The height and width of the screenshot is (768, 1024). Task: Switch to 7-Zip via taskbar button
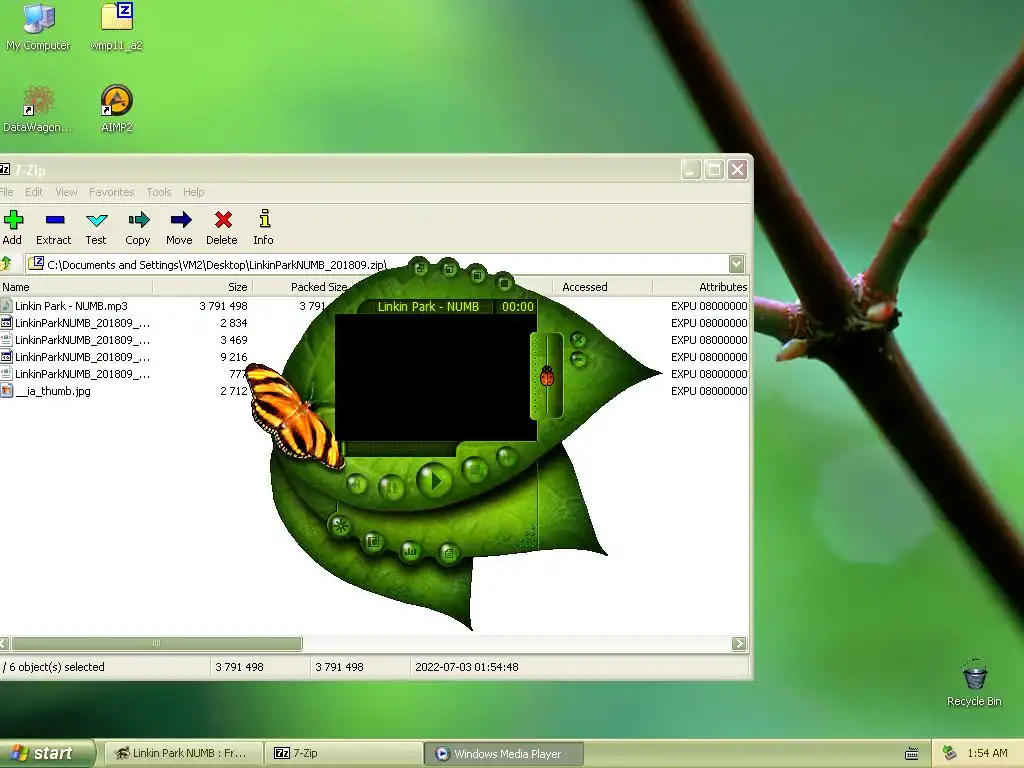point(344,753)
